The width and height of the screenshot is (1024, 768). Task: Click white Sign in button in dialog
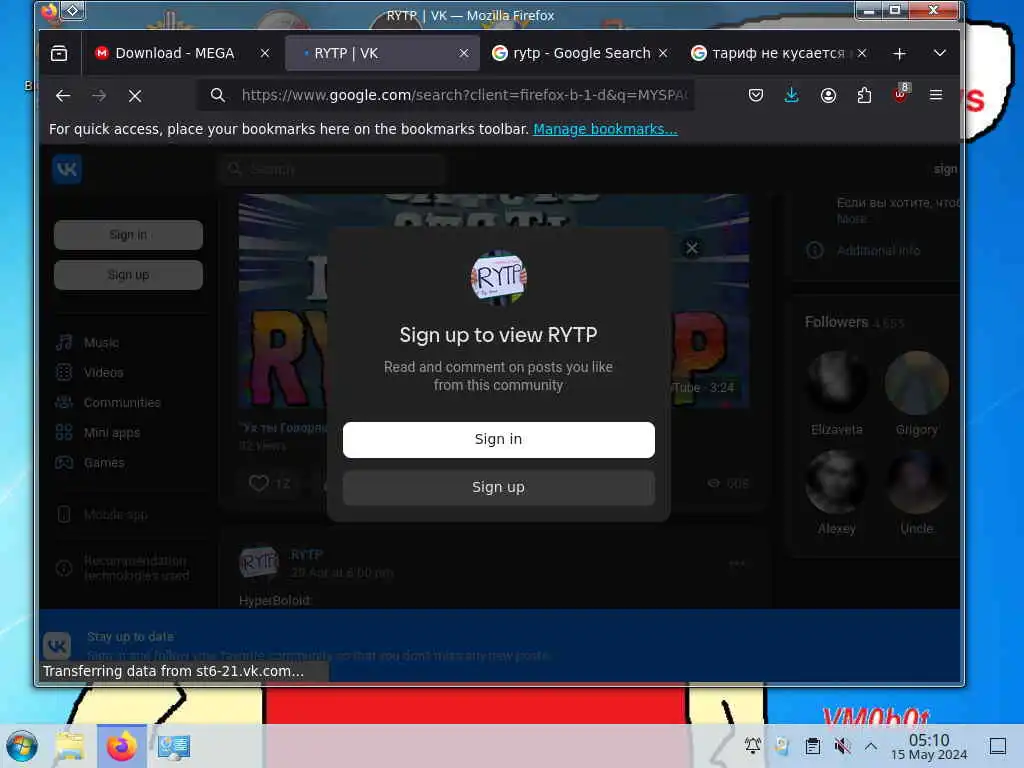click(498, 440)
